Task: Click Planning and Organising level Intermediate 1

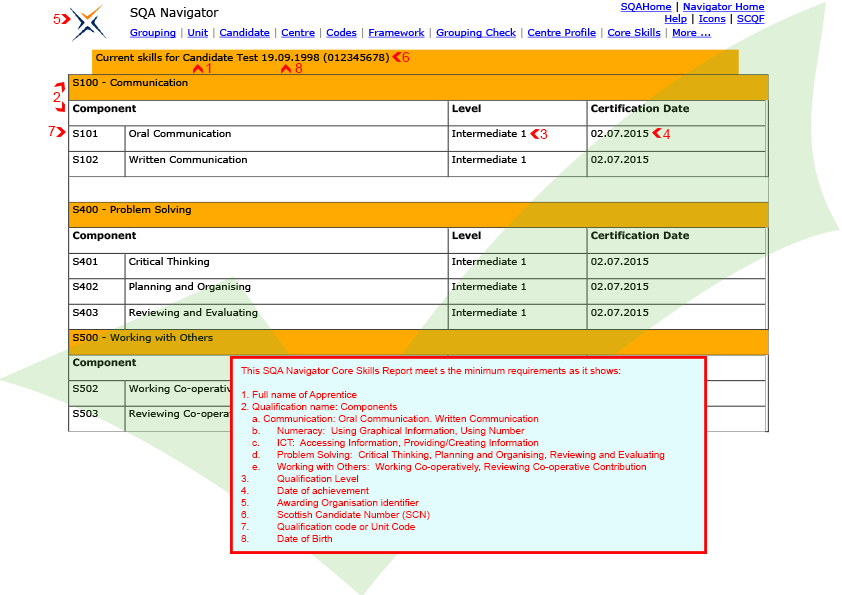Action: click(x=518, y=292)
